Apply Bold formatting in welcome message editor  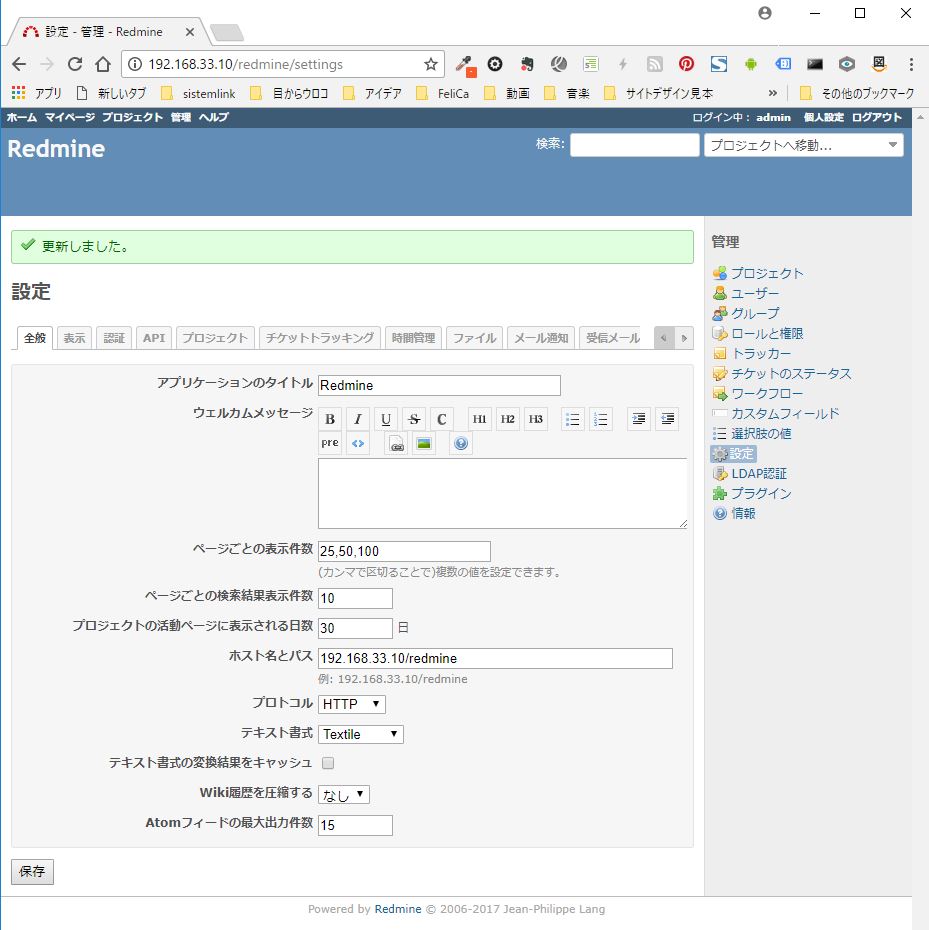(x=330, y=419)
